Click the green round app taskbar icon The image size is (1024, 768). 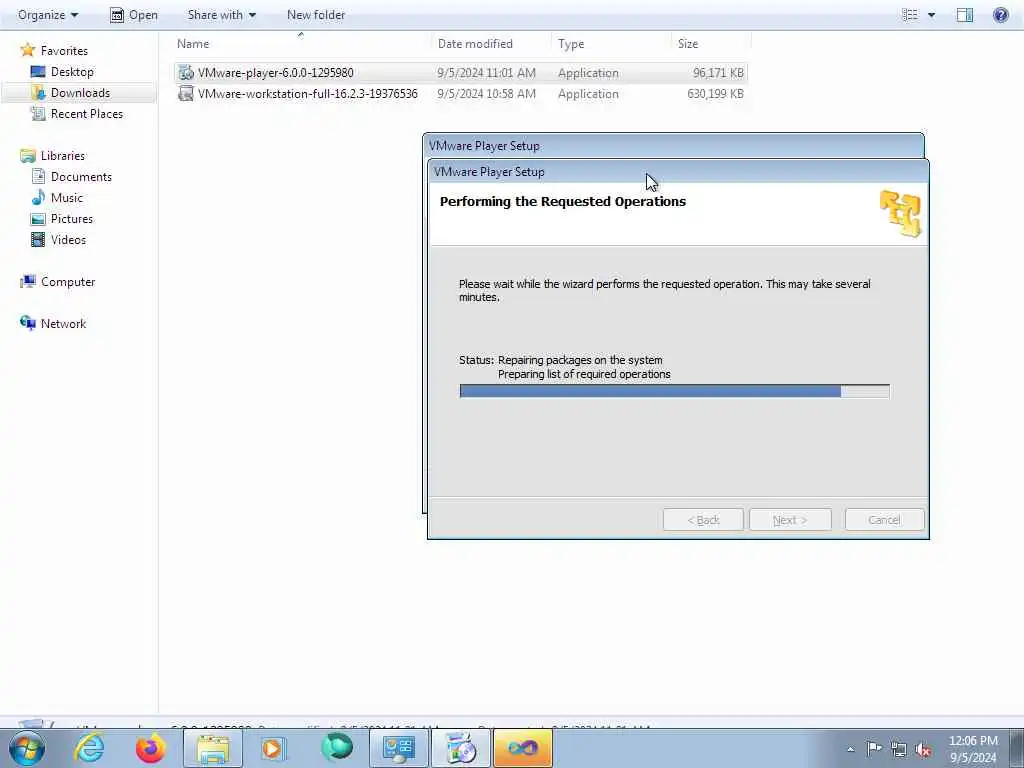click(337, 748)
